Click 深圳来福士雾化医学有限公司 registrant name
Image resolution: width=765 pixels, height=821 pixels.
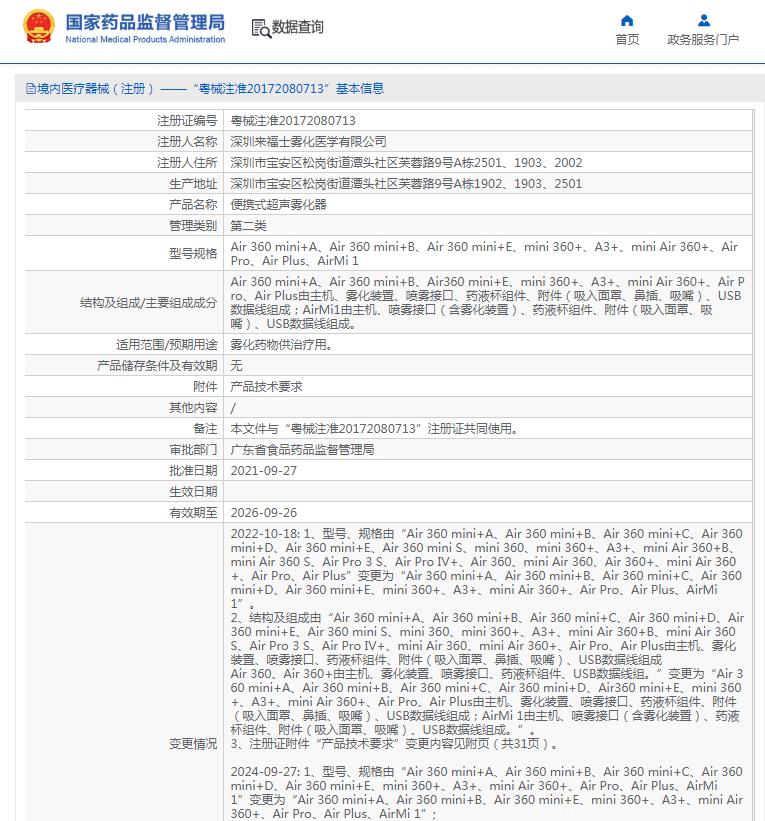click(308, 142)
